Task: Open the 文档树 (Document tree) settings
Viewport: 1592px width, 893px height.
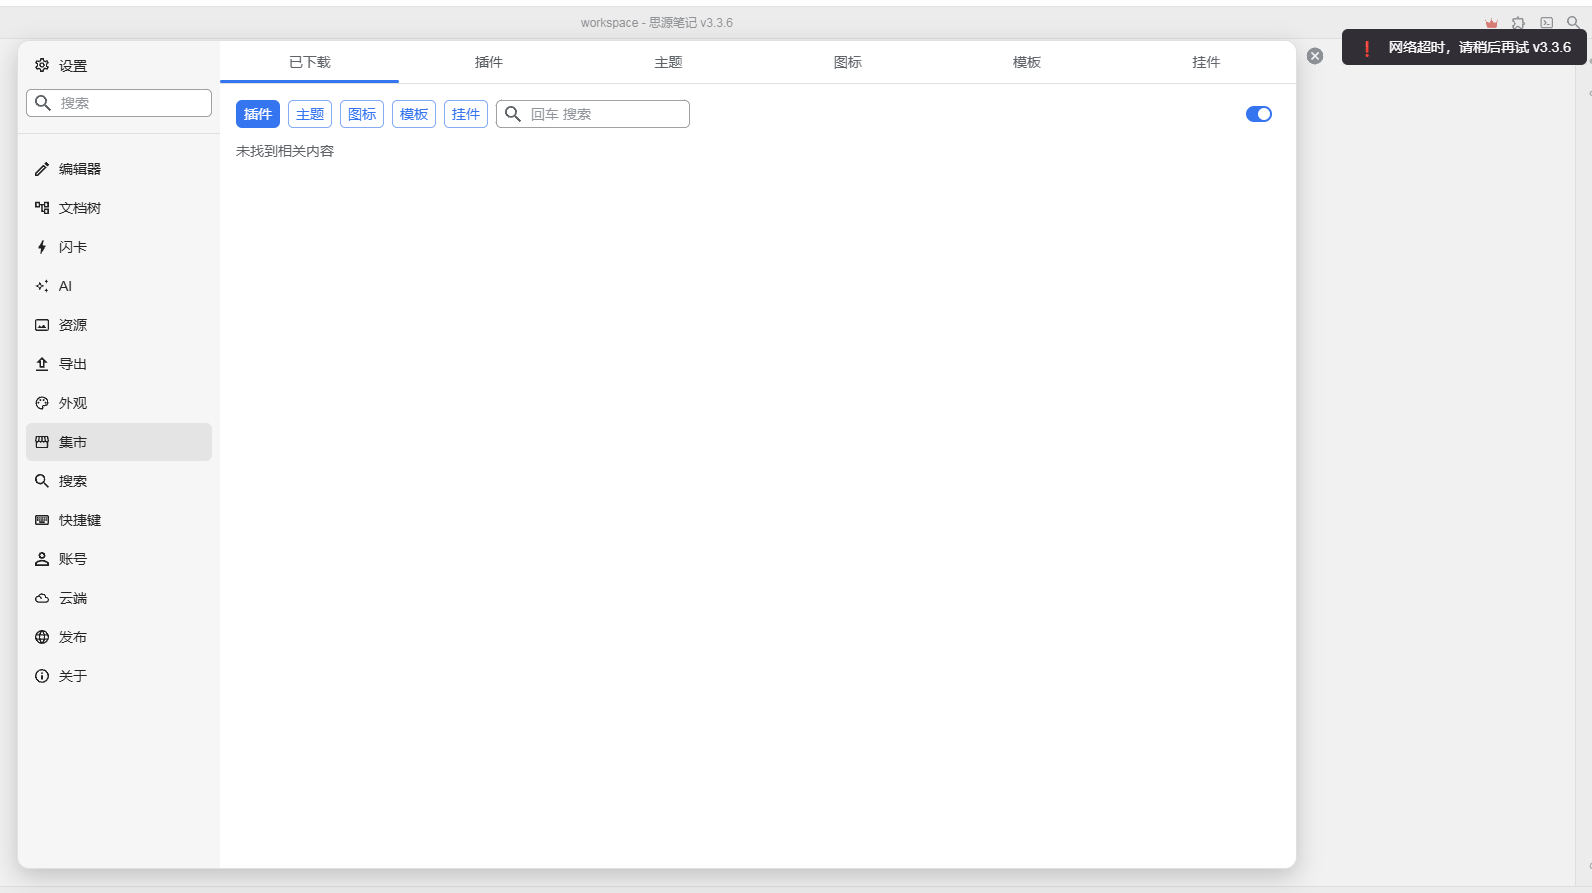Action: coord(80,208)
